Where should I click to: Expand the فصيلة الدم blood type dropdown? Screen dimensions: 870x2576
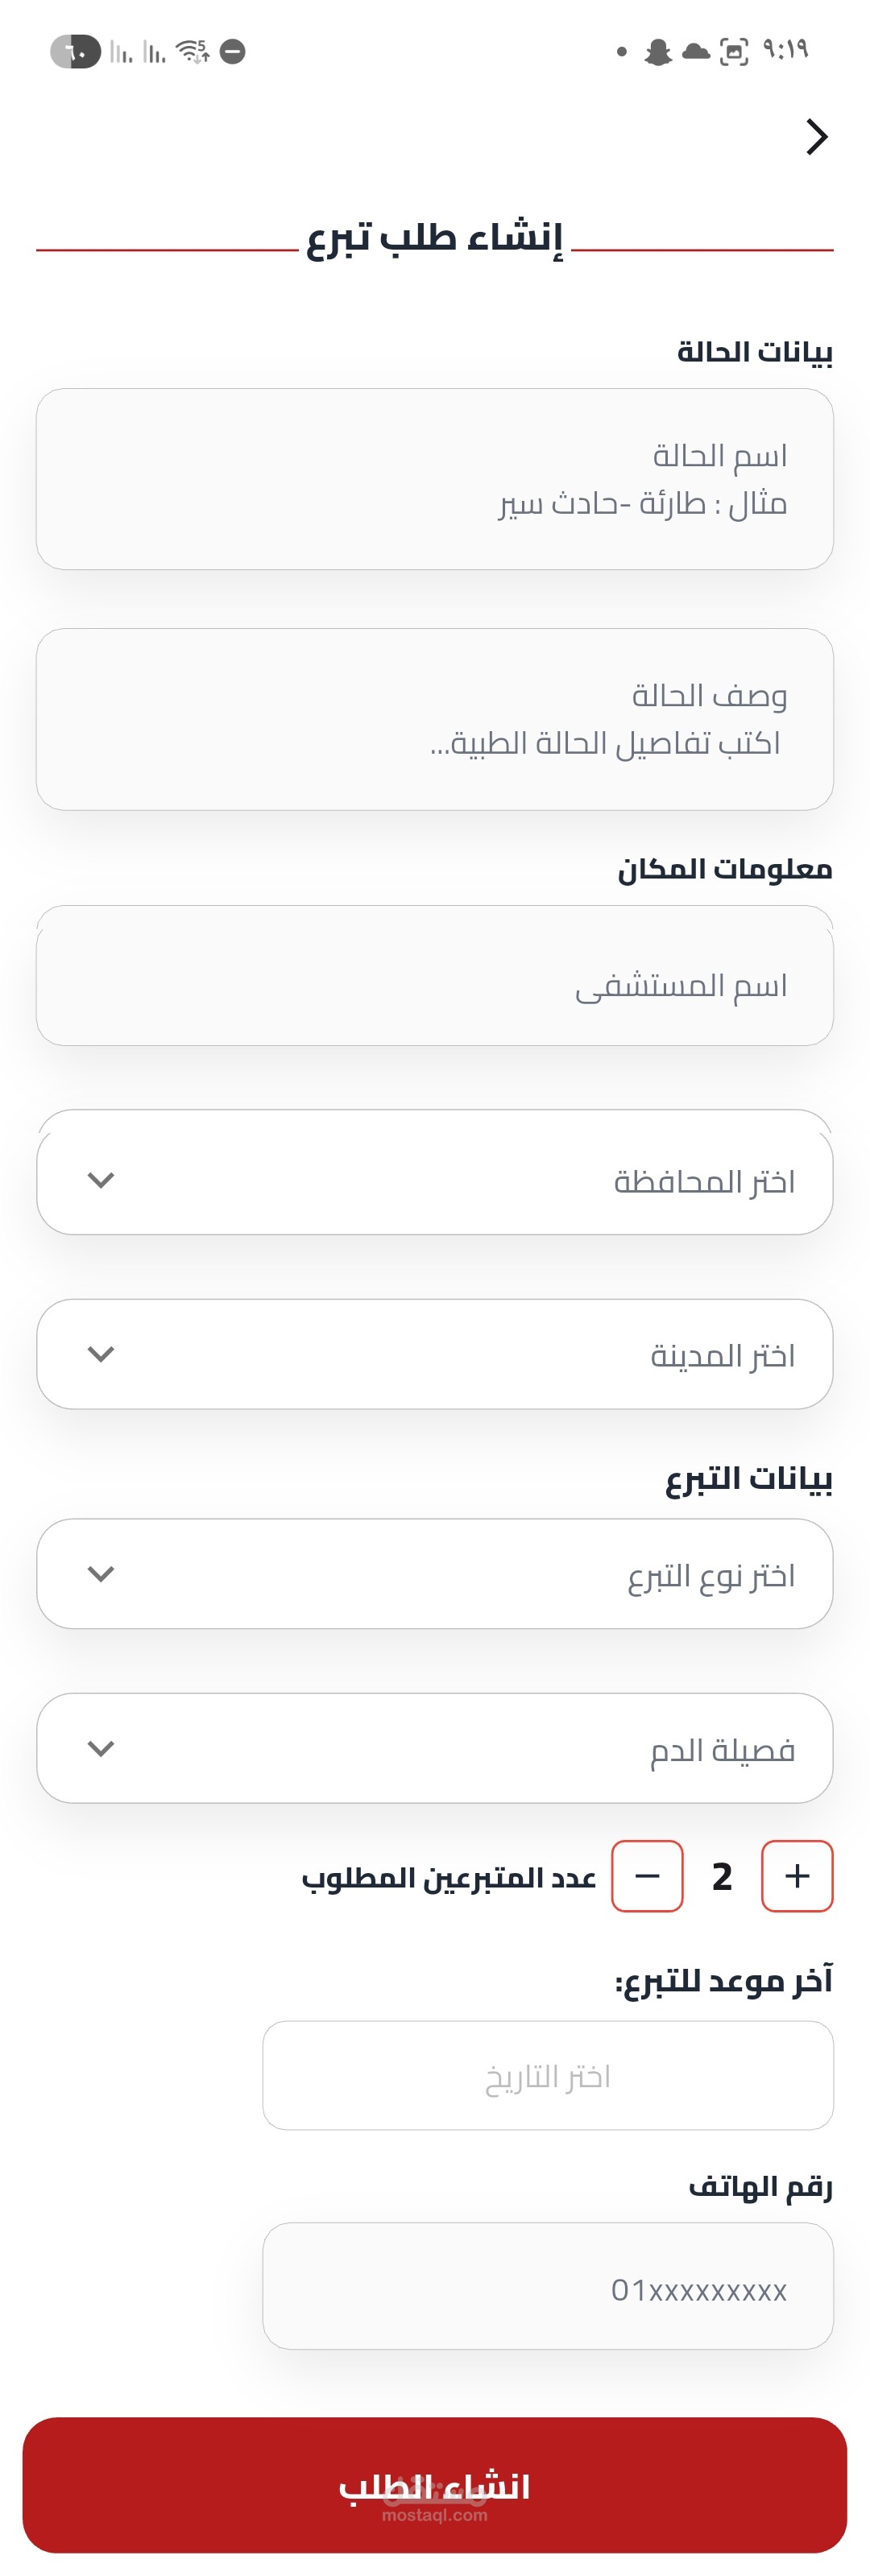(x=435, y=1748)
